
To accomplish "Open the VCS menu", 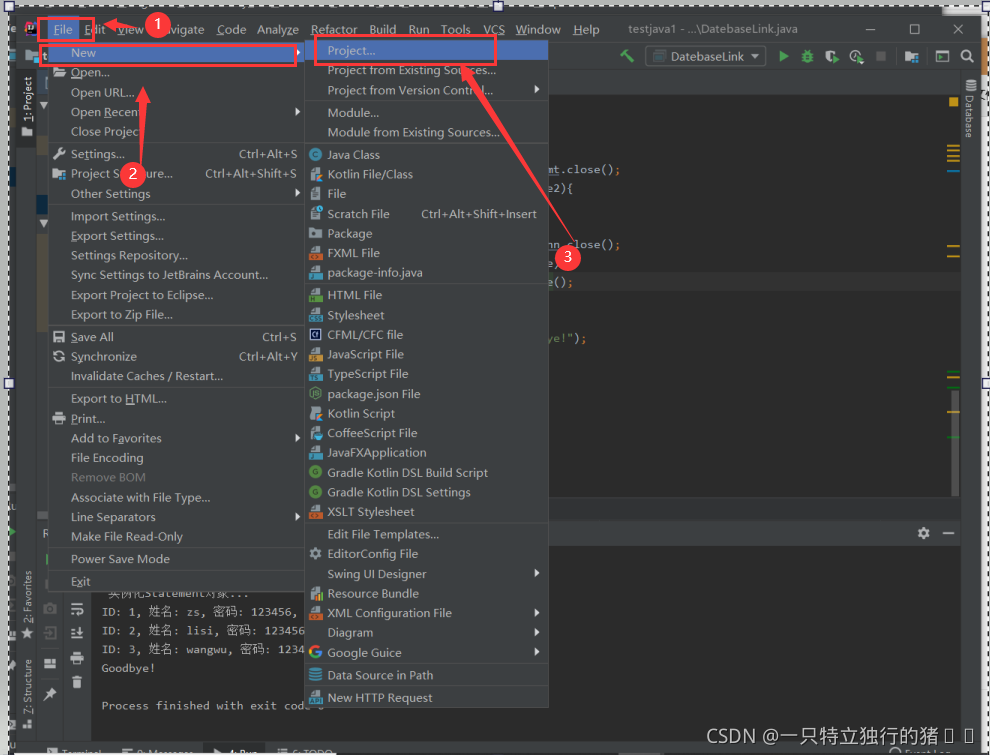I will click(494, 30).
